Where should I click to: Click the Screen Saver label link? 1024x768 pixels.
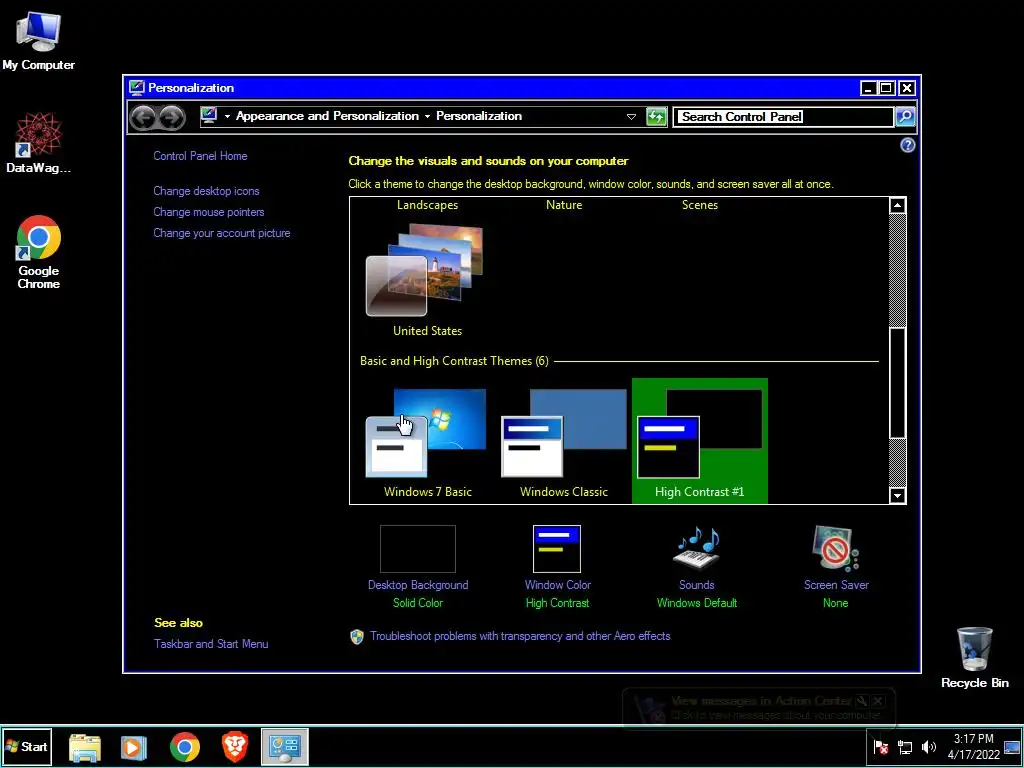836,584
